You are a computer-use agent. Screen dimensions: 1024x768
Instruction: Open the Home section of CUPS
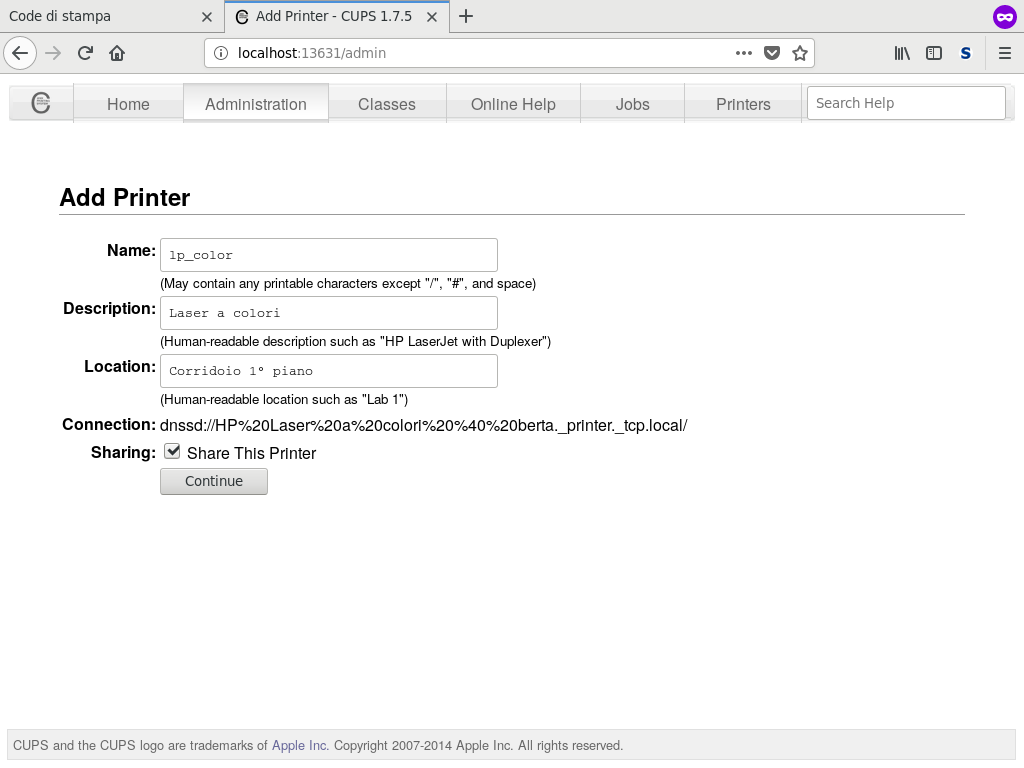click(x=128, y=104)
